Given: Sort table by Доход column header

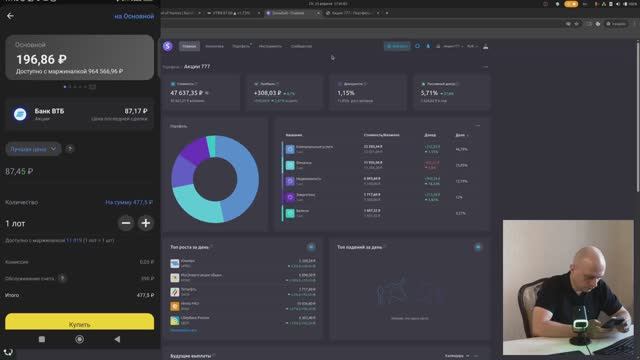Looking at the screenshot, I should click(430, 135).
